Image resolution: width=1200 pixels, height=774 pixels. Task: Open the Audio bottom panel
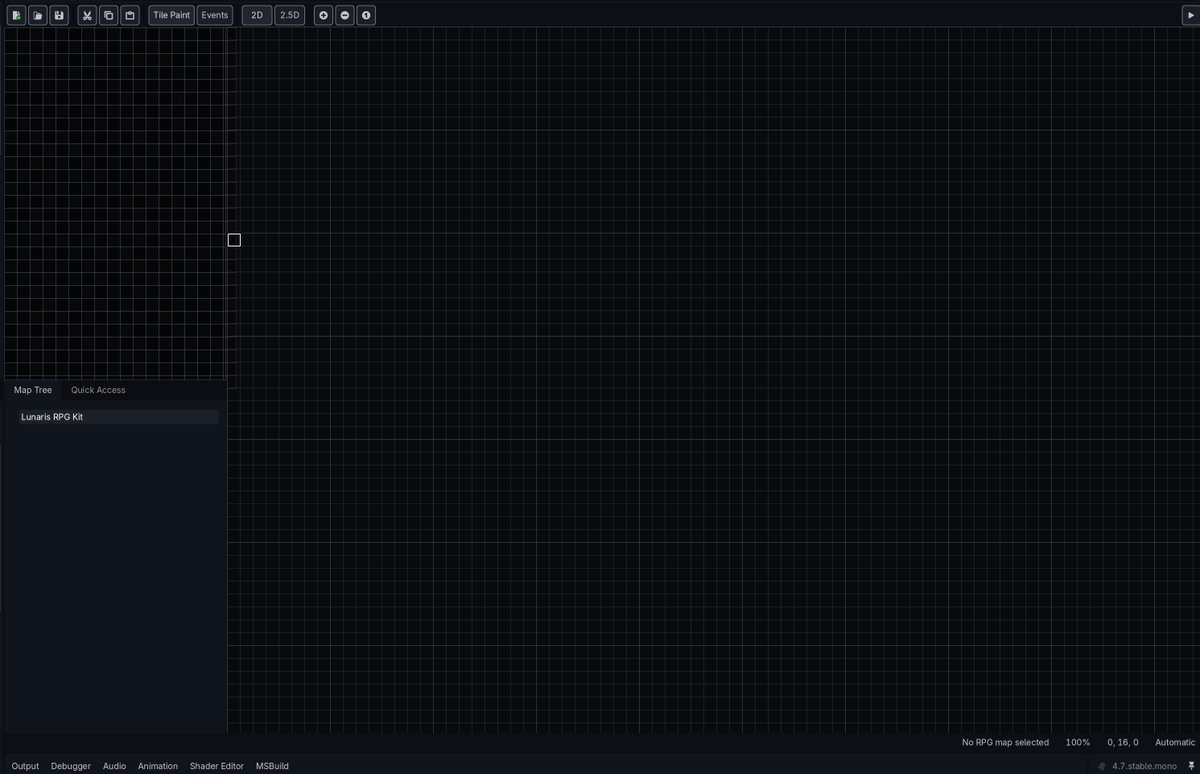(114, 766)
